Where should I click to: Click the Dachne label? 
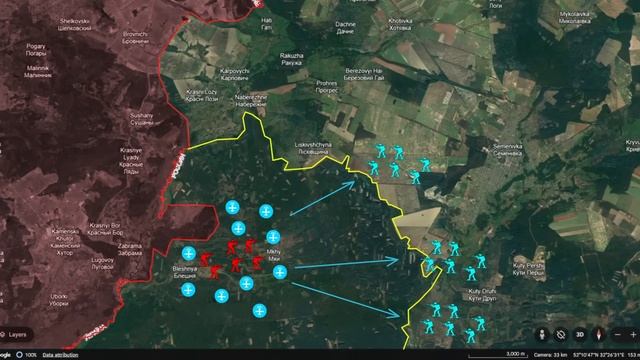click(x=345, y=28)
